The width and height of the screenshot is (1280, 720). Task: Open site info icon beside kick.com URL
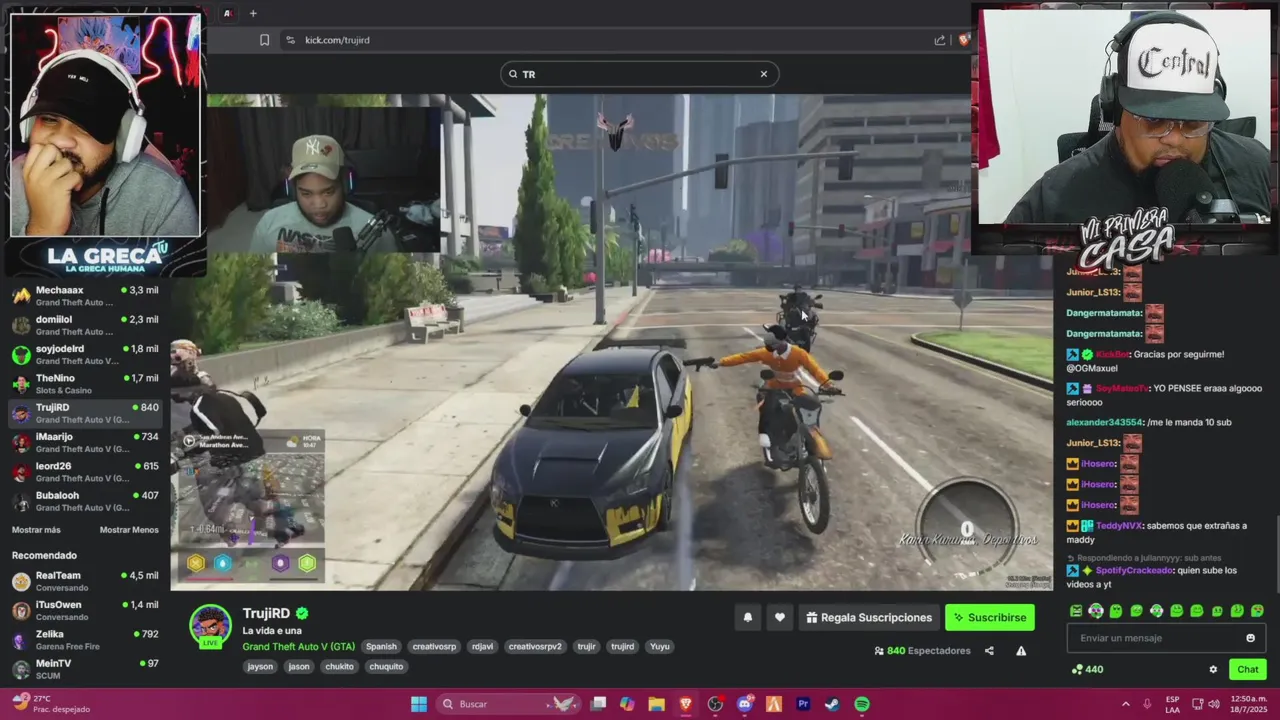coord(290,40)
